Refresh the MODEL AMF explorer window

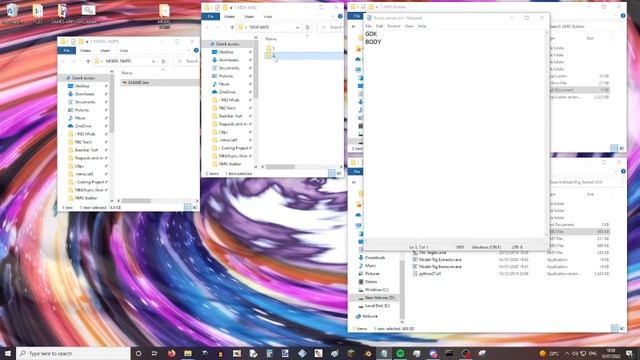coord(163,61)
